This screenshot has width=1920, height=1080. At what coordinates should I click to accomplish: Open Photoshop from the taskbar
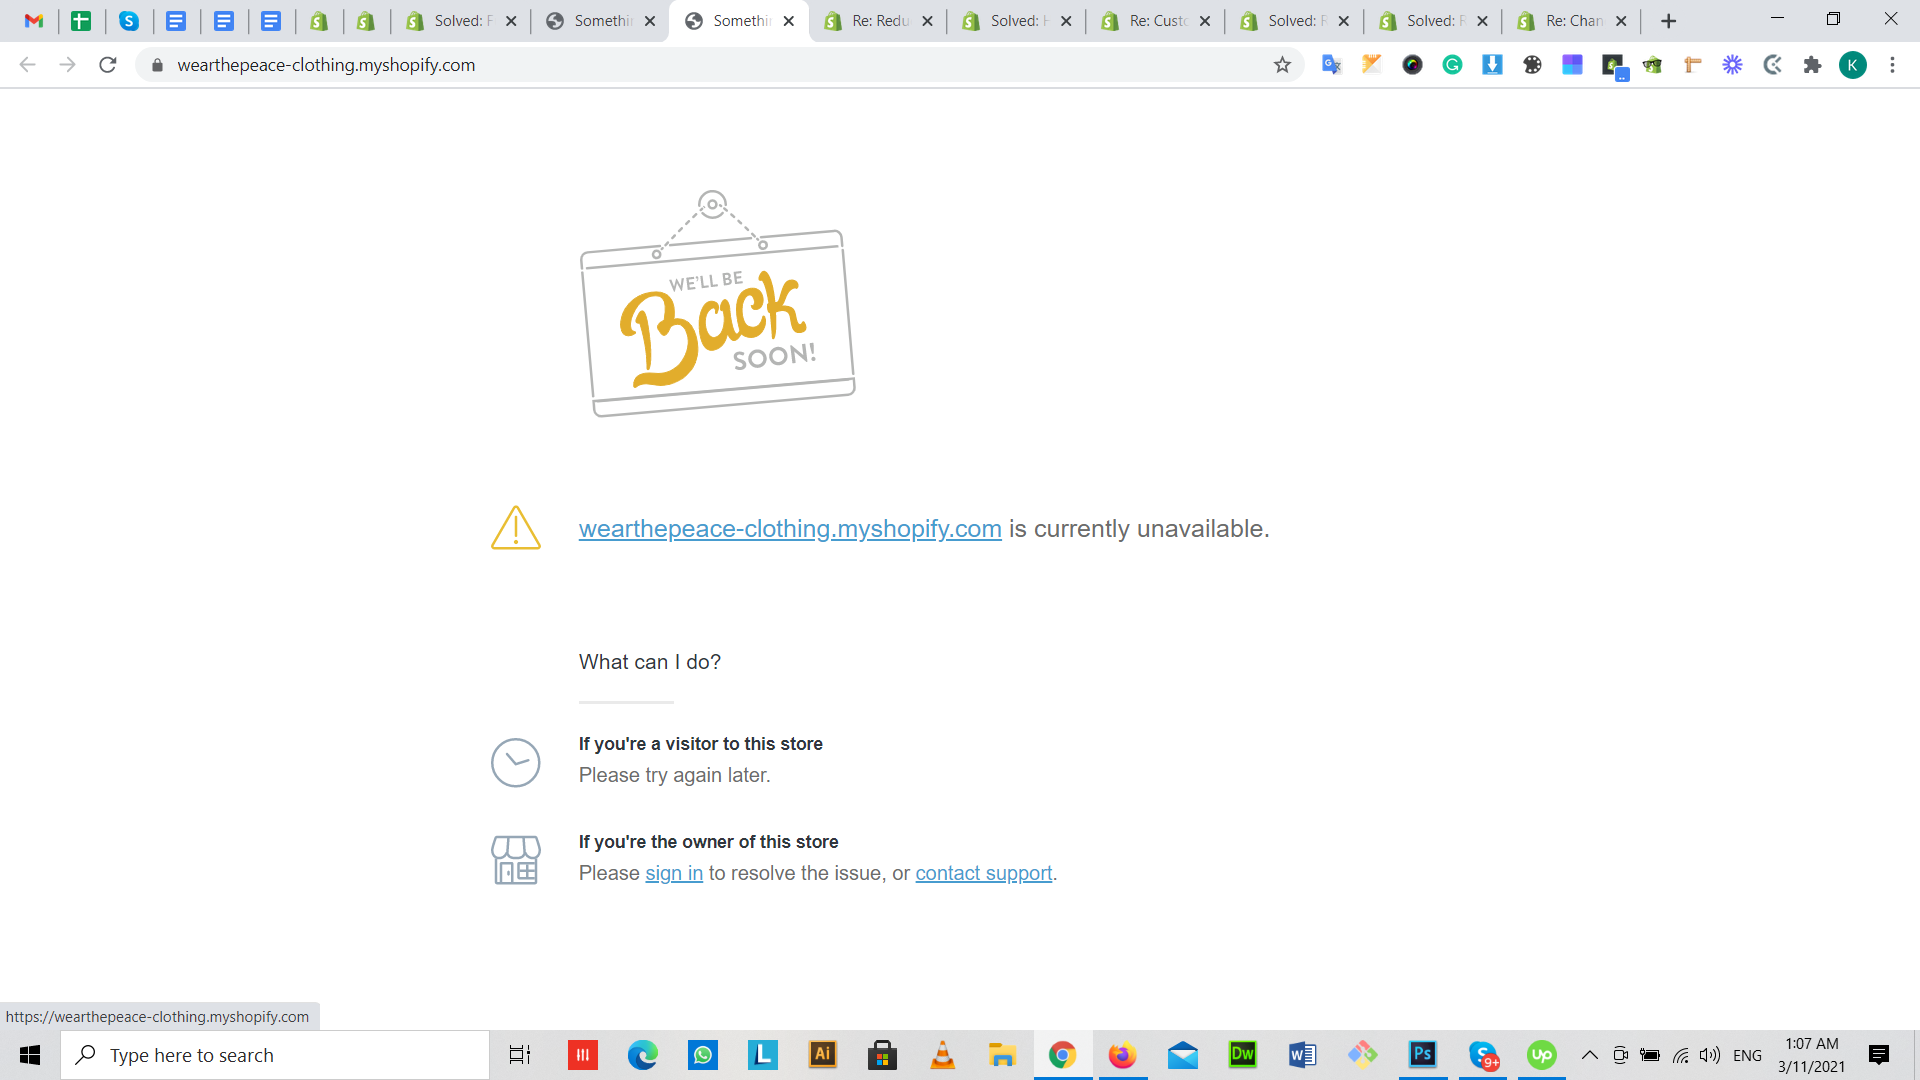1422,1054
